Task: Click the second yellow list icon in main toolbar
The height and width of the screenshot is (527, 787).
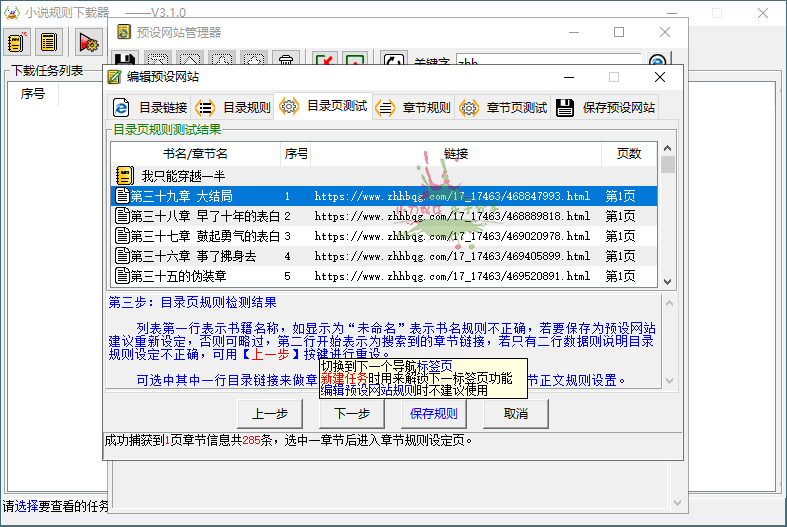Action: (x=49, y=43)
